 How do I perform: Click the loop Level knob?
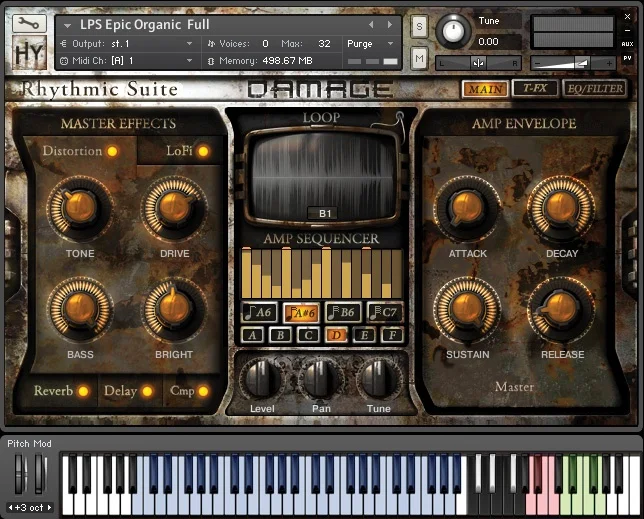click(x=261, y=379)
